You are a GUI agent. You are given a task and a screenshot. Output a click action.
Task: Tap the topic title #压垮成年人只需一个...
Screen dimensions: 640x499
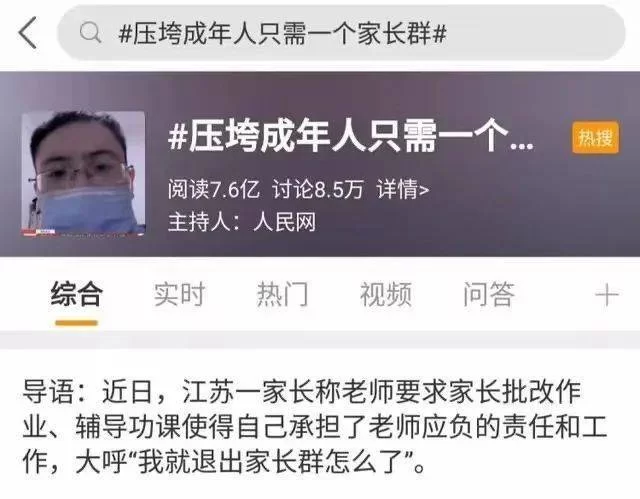pyautogui.click(x=350, y=136)
